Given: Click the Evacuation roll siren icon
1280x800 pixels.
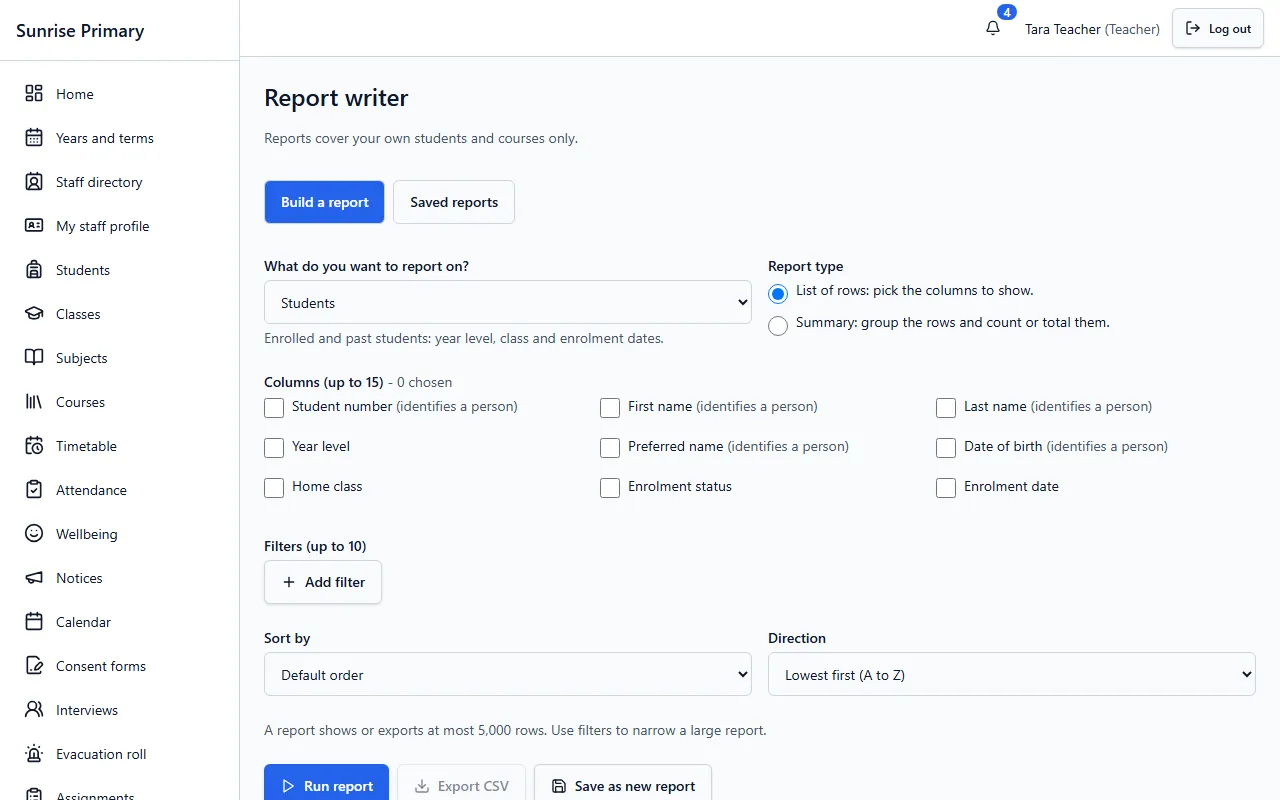Looking at the screenshot, I should [34, 754].
